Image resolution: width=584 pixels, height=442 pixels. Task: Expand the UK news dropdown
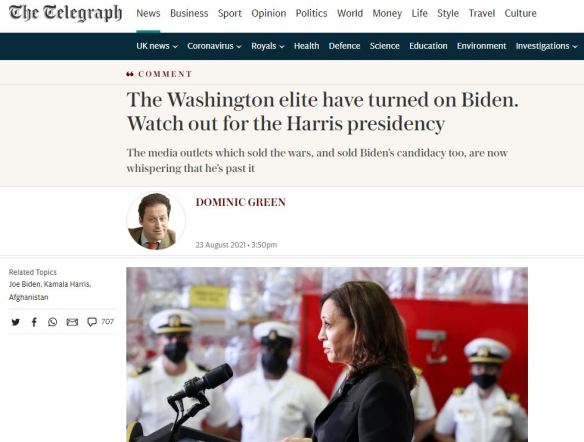click(x=157, y=46)
